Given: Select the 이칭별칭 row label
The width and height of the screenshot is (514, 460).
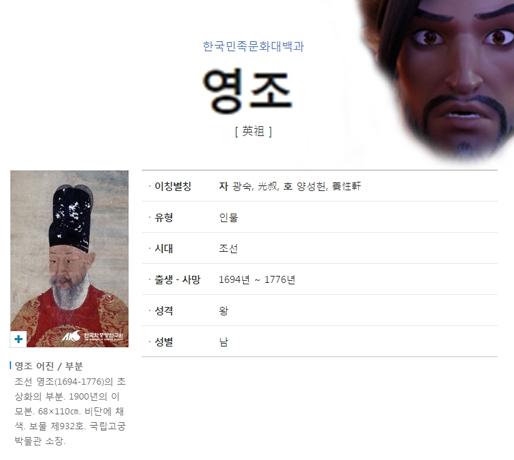Looking at the screenshot, I should tap(172, 186).
